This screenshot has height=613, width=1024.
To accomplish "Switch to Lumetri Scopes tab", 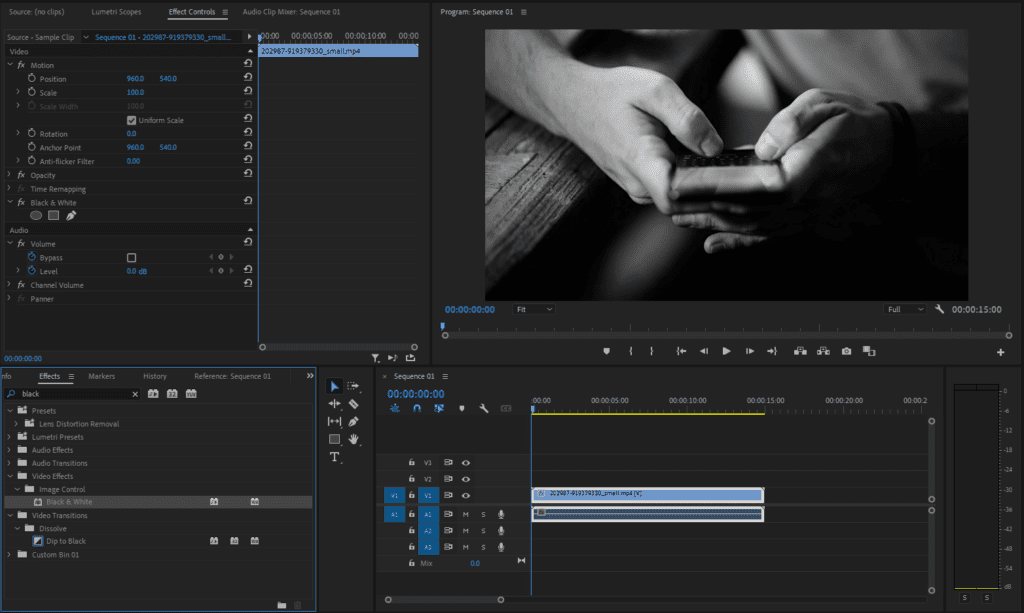I will [x=116, y=12].
